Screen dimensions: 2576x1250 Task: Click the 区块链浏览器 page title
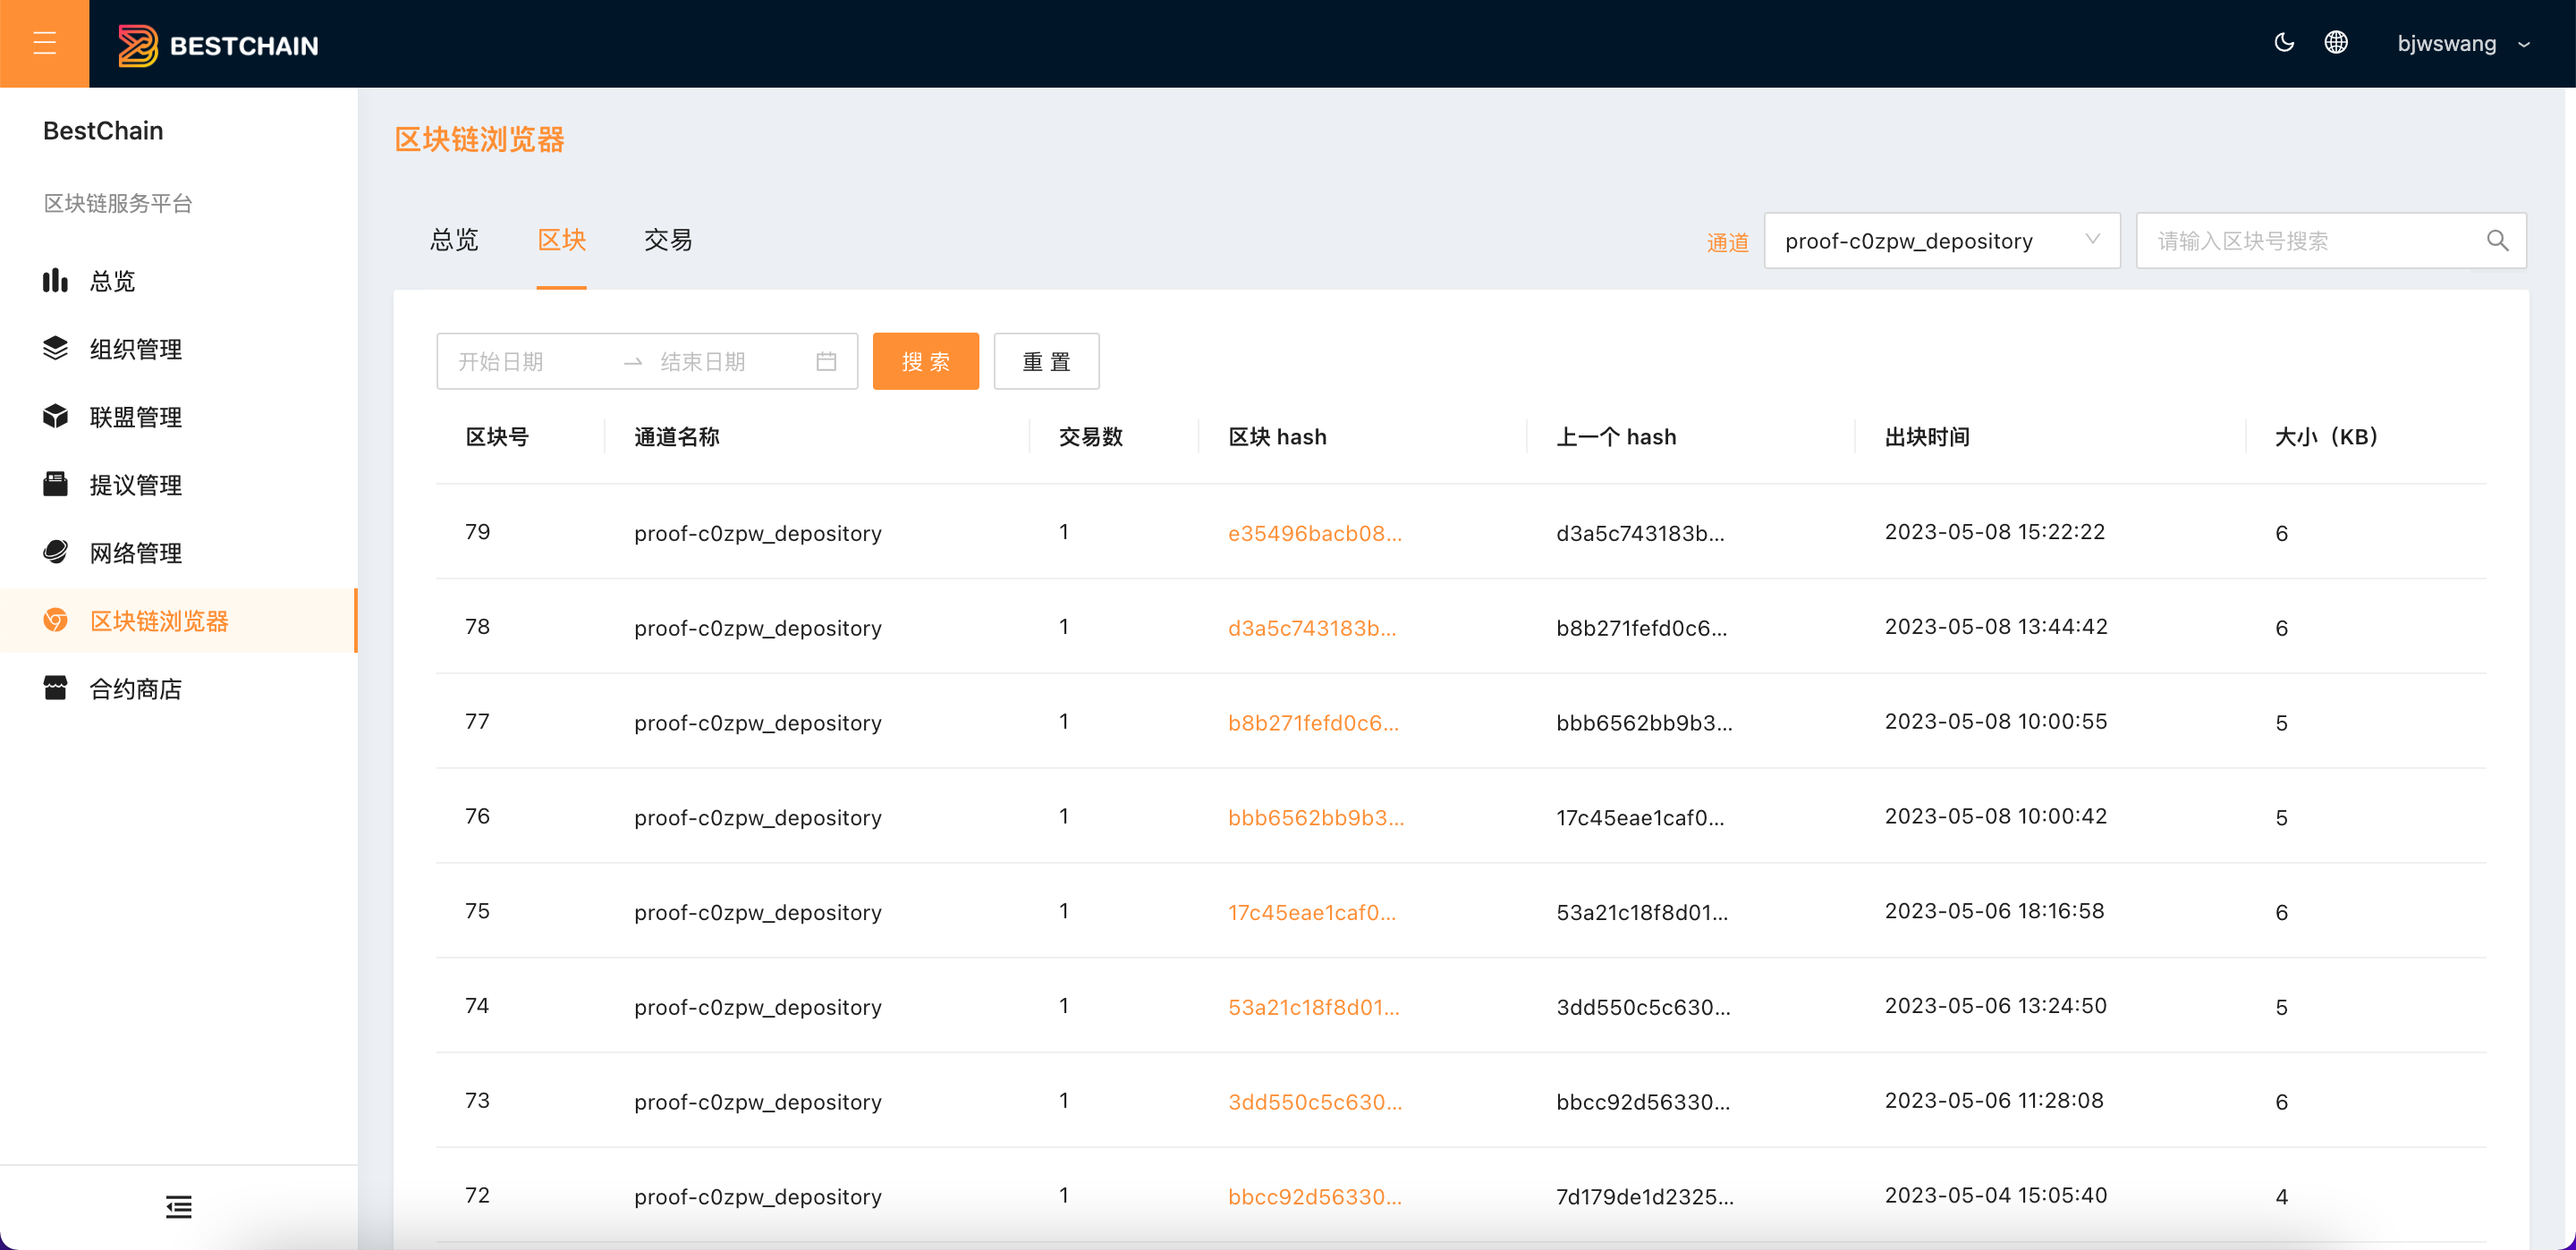click(x=480, y=139)
